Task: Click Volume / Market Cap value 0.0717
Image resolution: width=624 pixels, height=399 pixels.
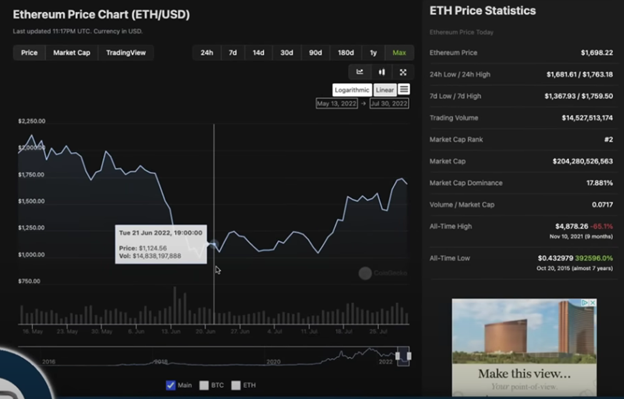Action: click(x=602, y=204)
